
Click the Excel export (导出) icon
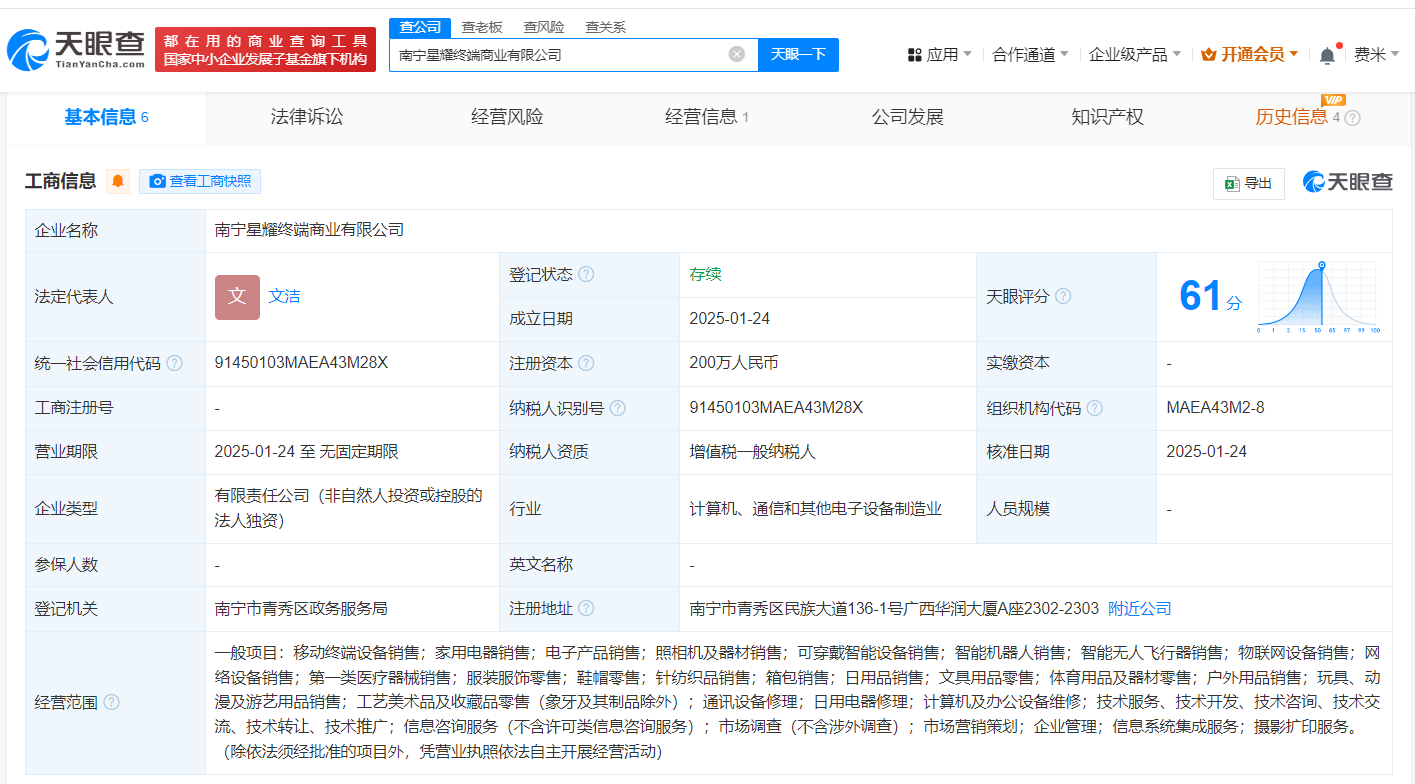point(1248,183)
